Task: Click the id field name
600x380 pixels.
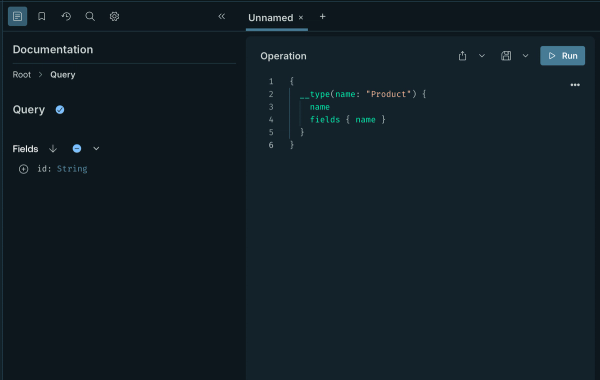Action: [x=42, y=169]
